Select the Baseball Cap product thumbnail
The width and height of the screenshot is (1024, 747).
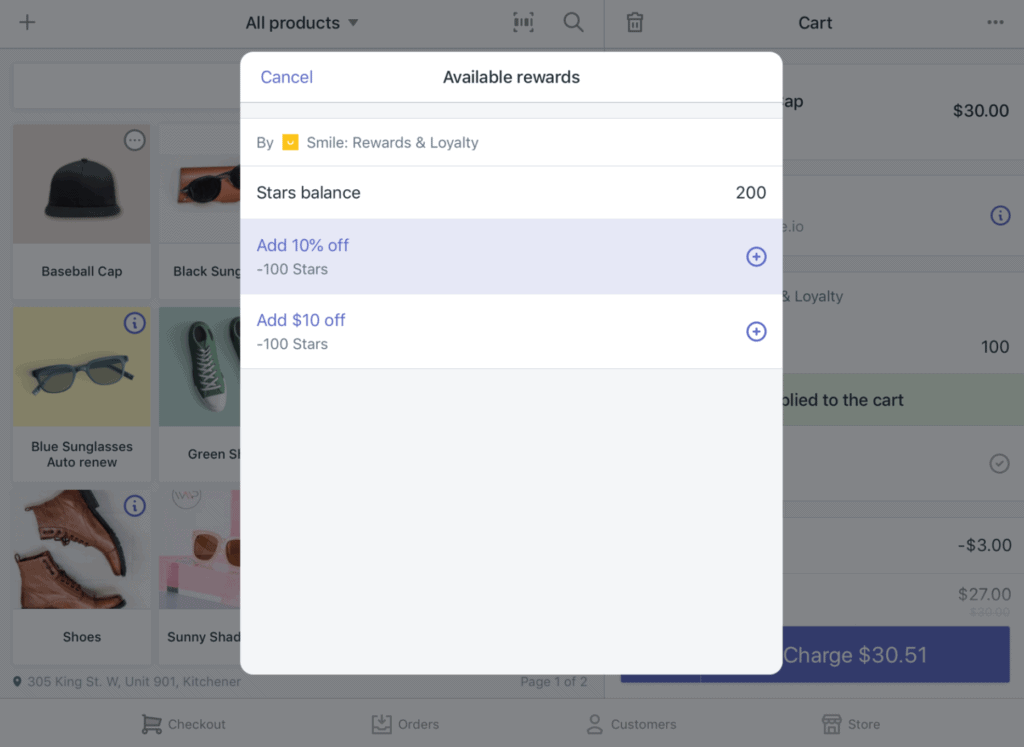point(82,184)
